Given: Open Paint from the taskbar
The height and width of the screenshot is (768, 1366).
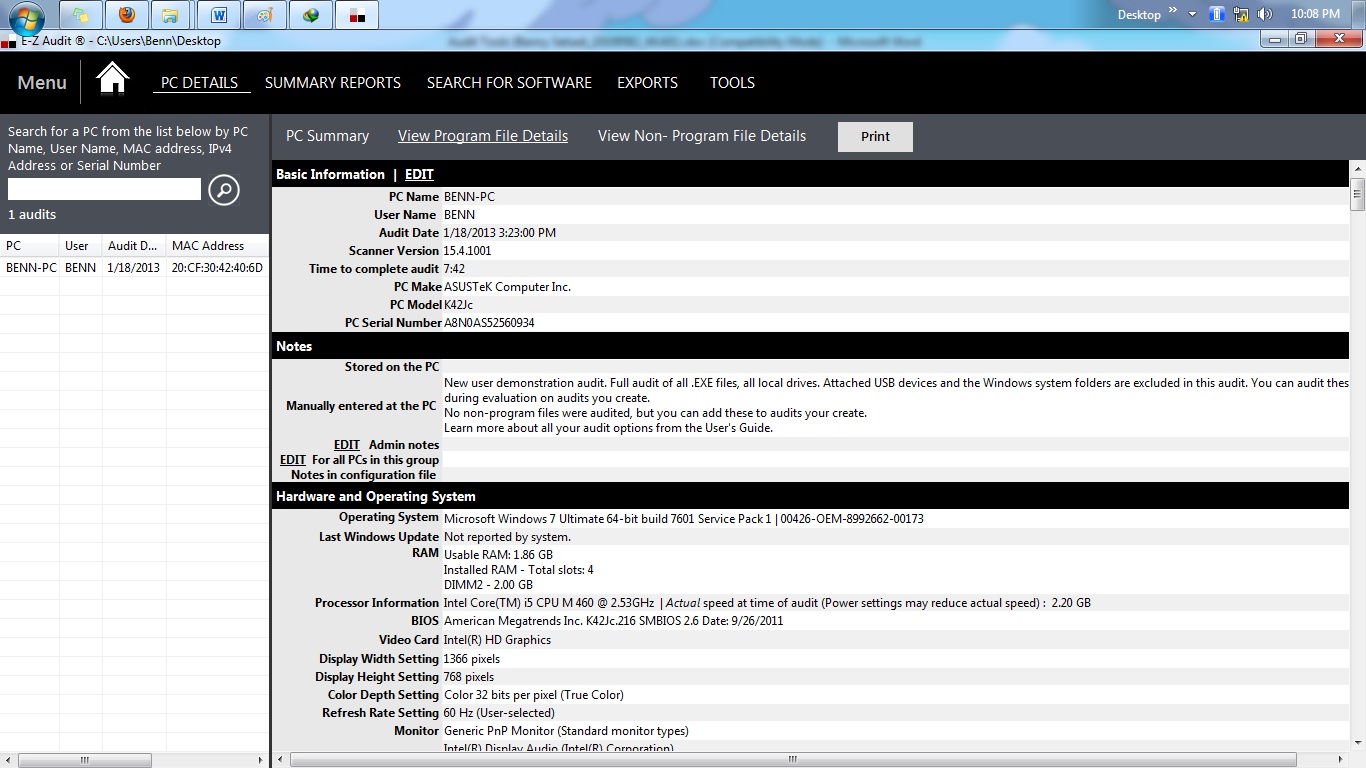Looking at the screenshot, I should (x=264, y=14).
